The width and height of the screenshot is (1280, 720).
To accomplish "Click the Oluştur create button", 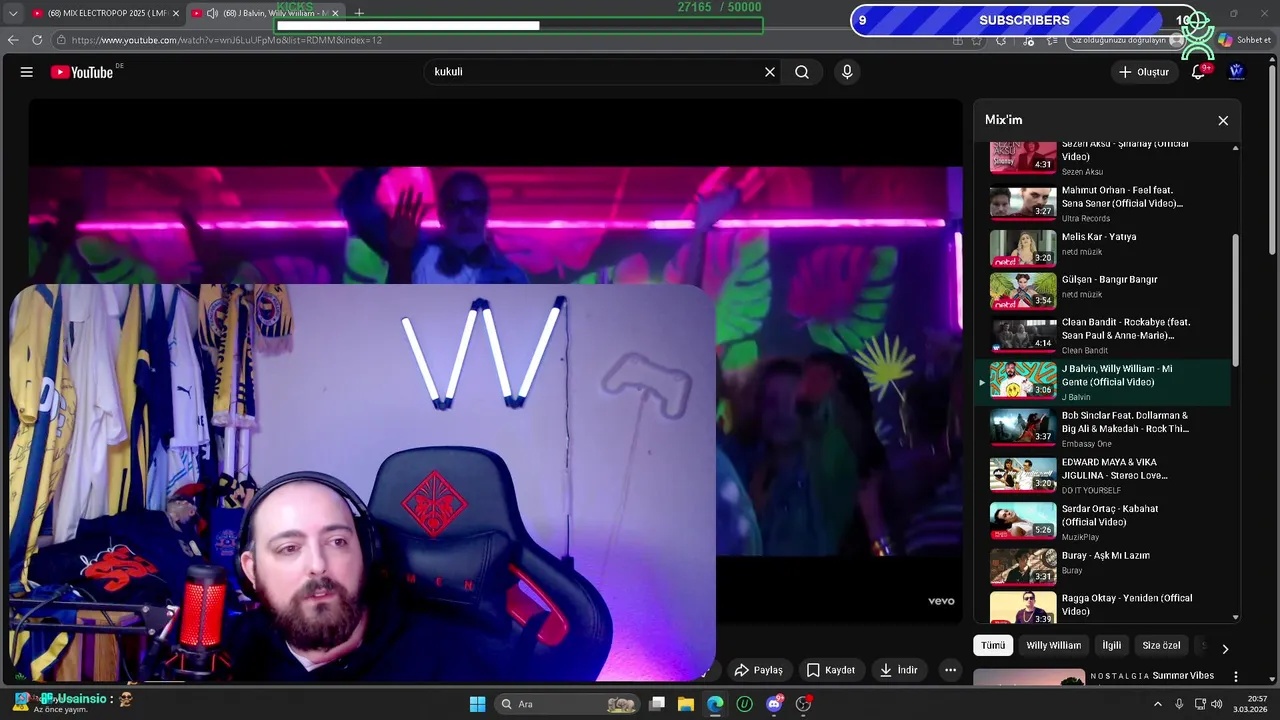I will pyautogui.click(x=1143, y=72).
